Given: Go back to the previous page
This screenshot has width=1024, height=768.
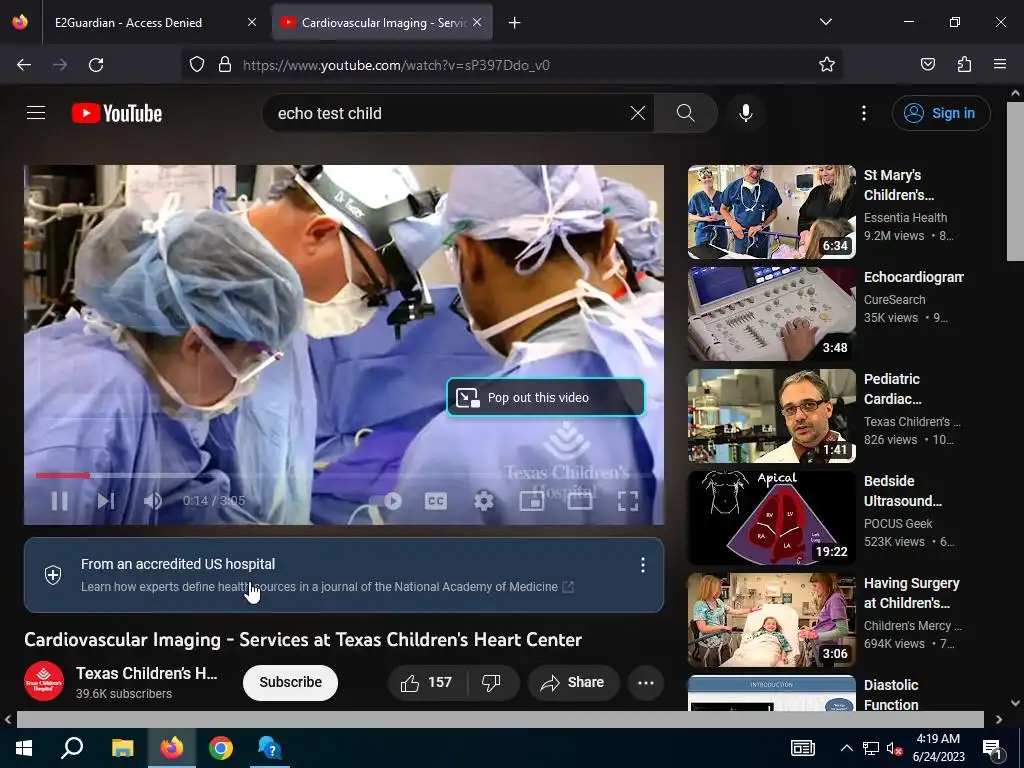Looking at the screenshot, I should click(24, 65).
